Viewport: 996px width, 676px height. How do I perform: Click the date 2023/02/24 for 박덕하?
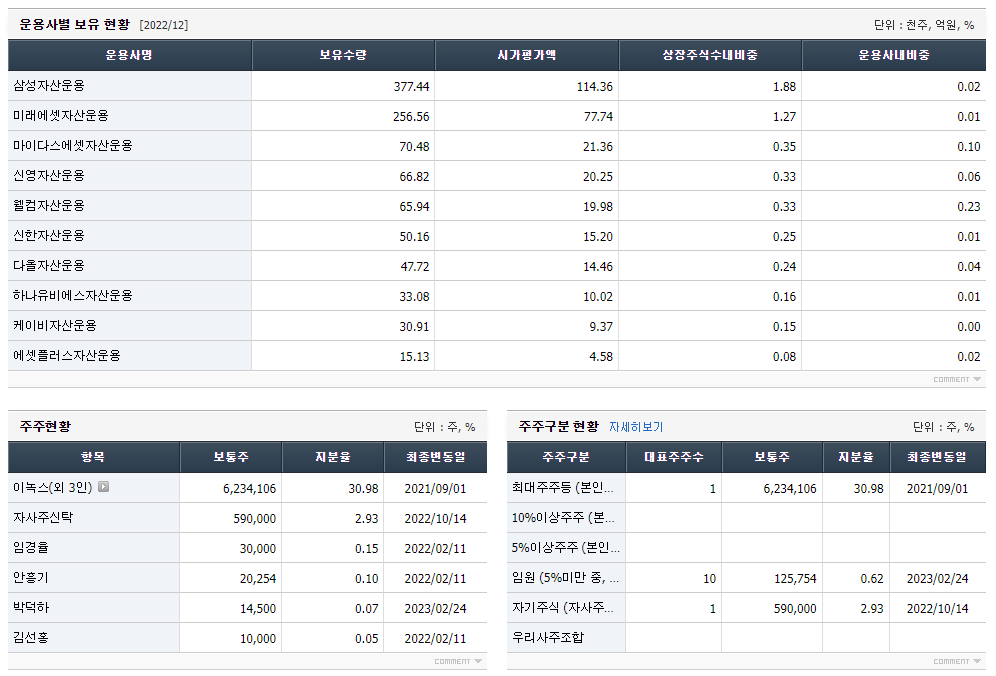[x=435, y=609]
